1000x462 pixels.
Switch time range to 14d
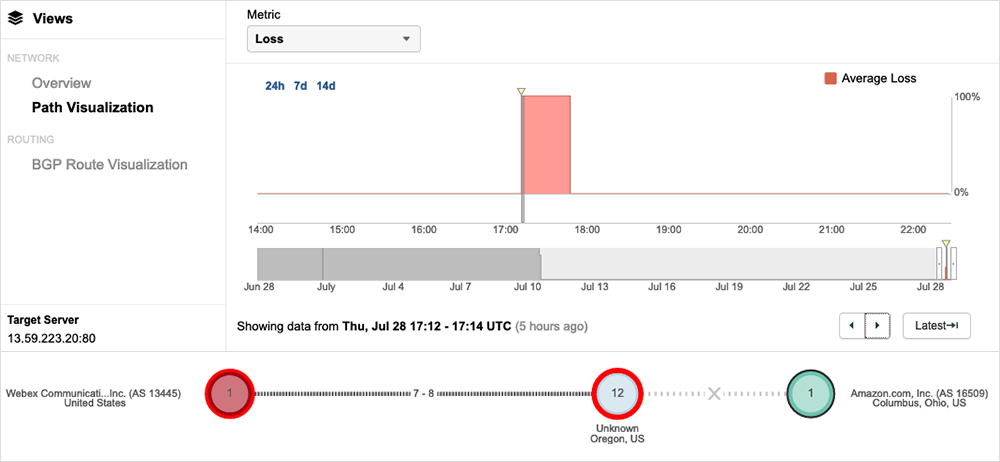[326, 86]
